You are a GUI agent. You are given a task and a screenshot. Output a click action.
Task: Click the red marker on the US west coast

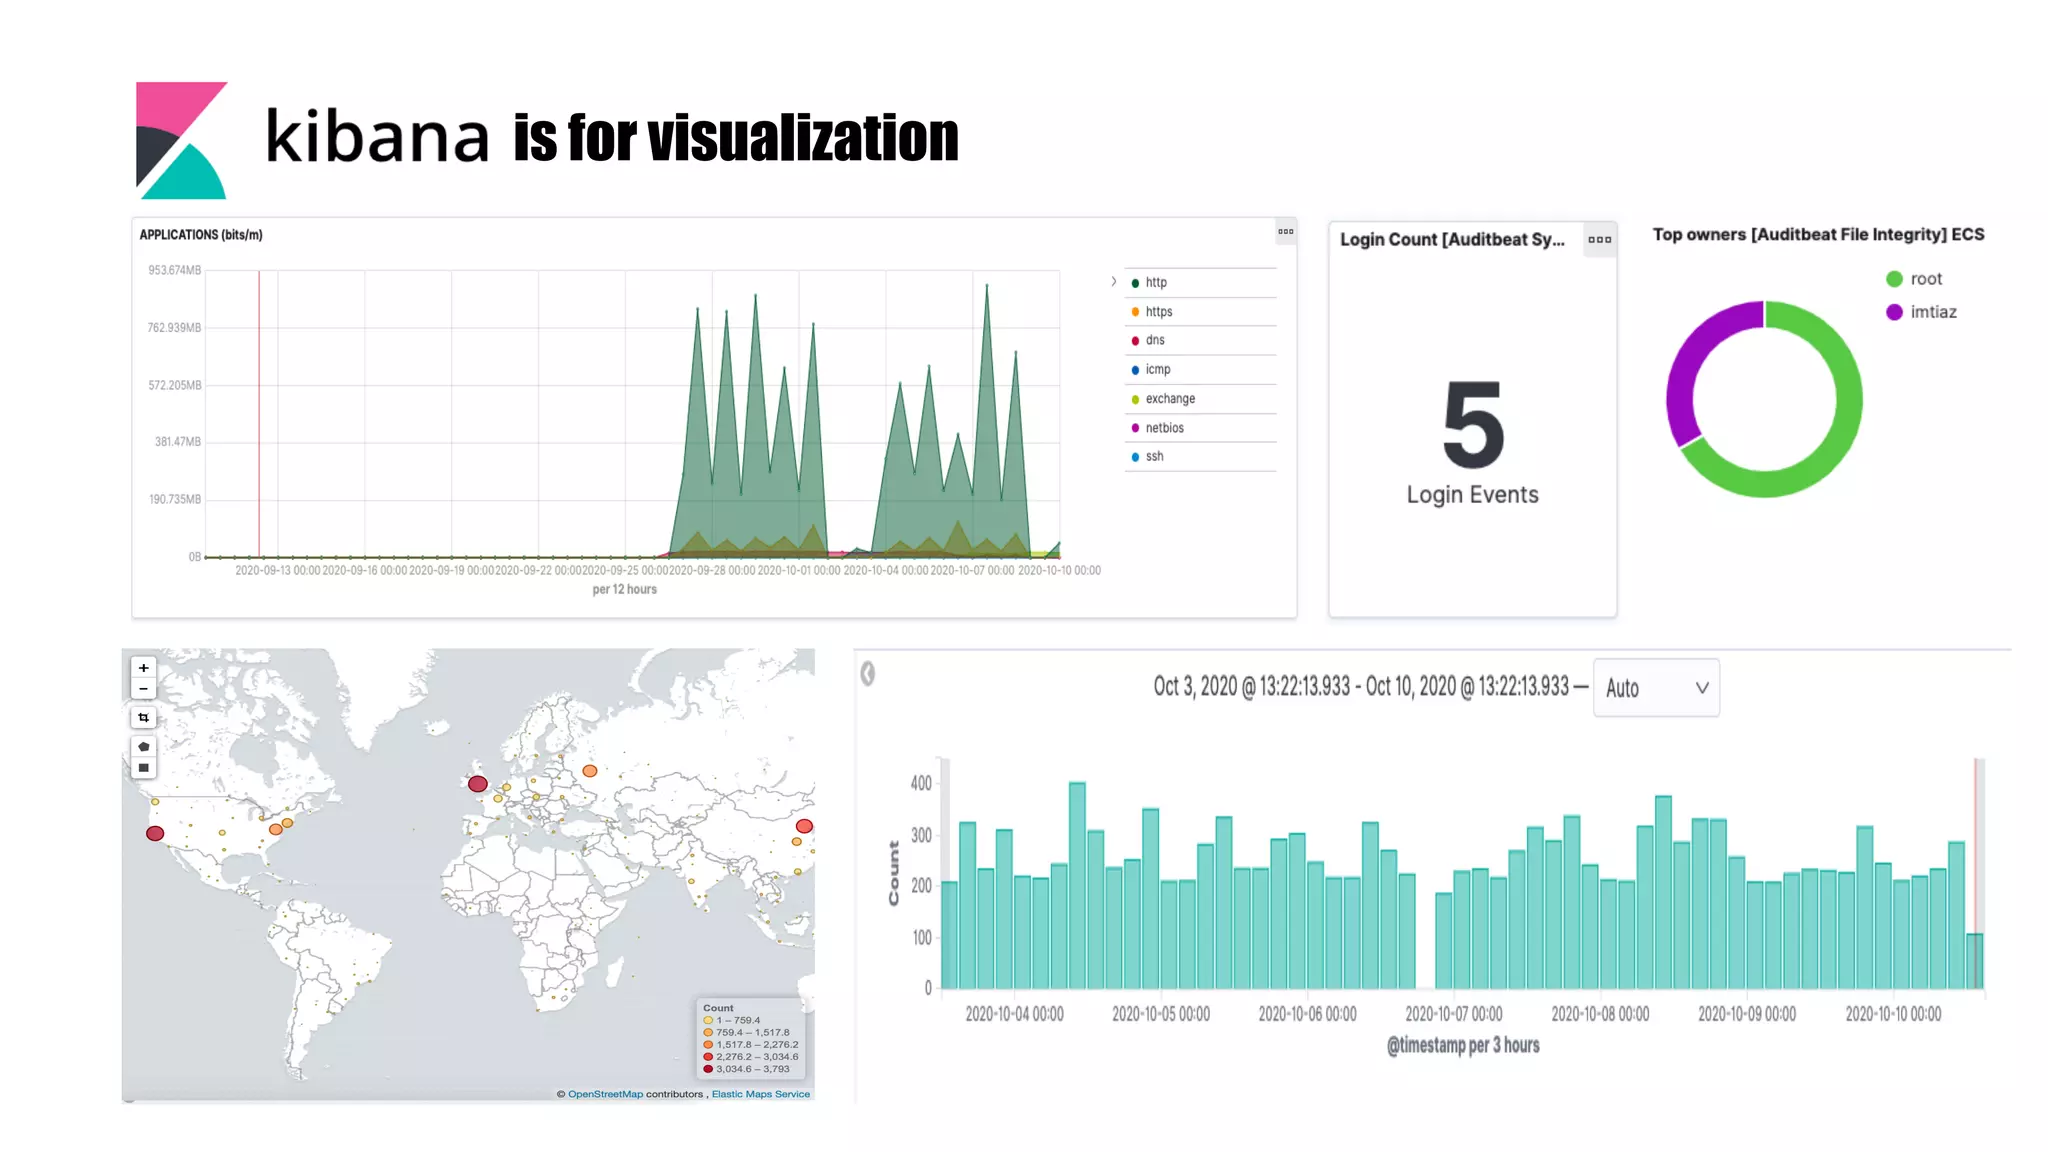coord(155,833)
